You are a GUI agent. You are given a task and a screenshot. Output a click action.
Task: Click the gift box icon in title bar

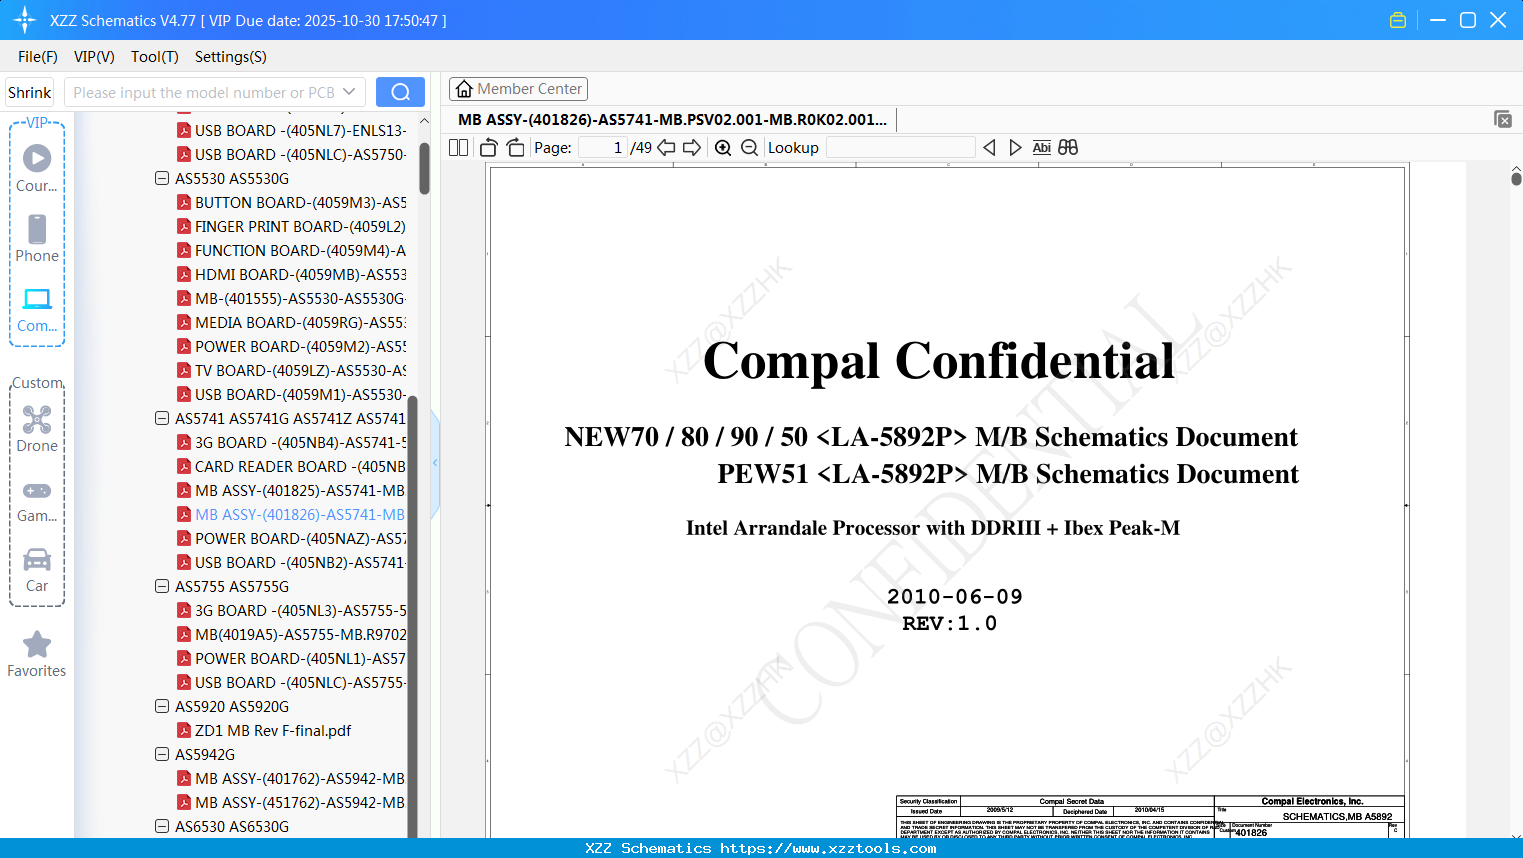(x=1398, y=20)
